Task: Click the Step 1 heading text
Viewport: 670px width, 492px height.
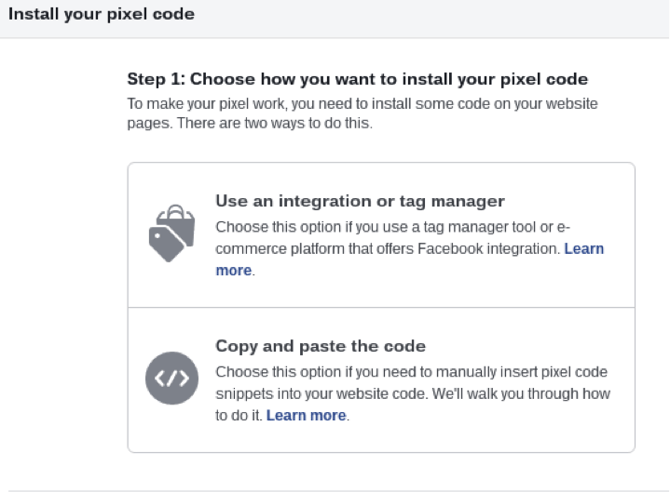Action: click(357, 78)
